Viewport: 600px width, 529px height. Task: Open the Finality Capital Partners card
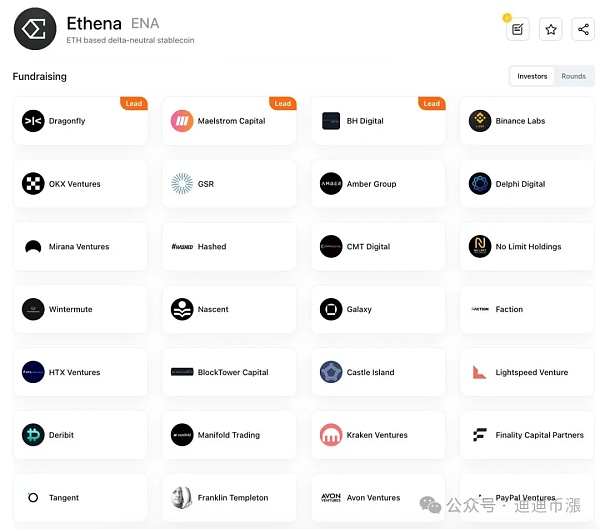click(527, 435)
